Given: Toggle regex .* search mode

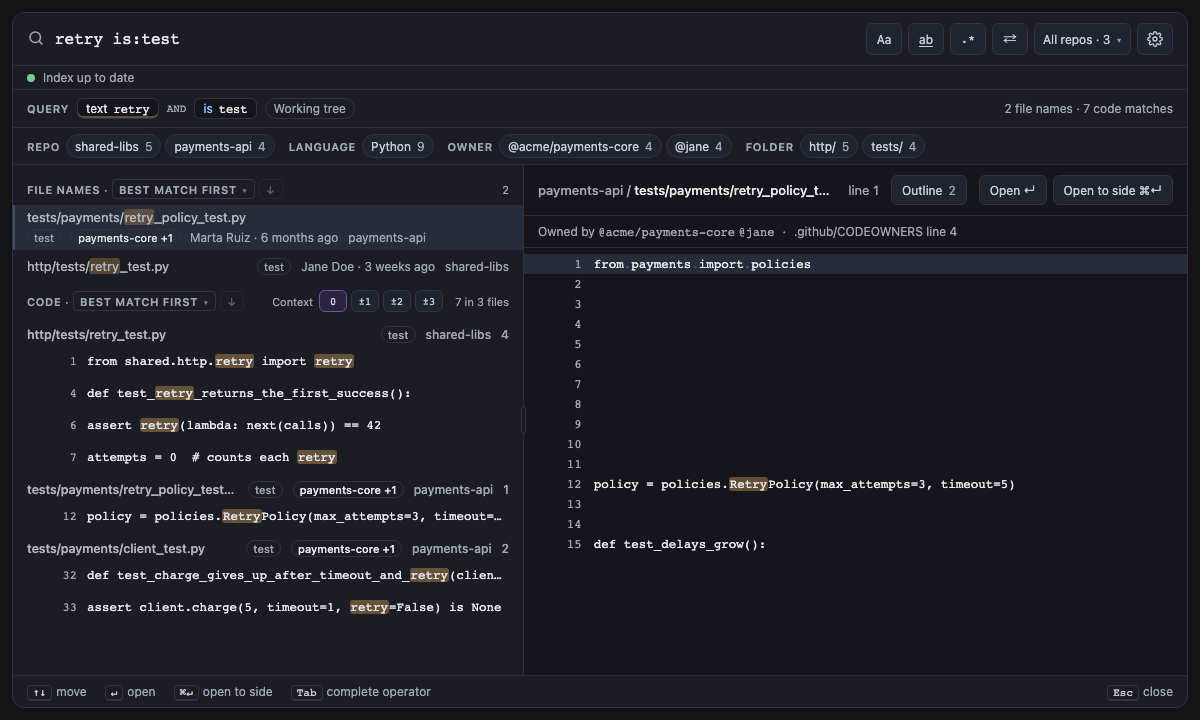Looking at the screenshot, I should (968, 39).
